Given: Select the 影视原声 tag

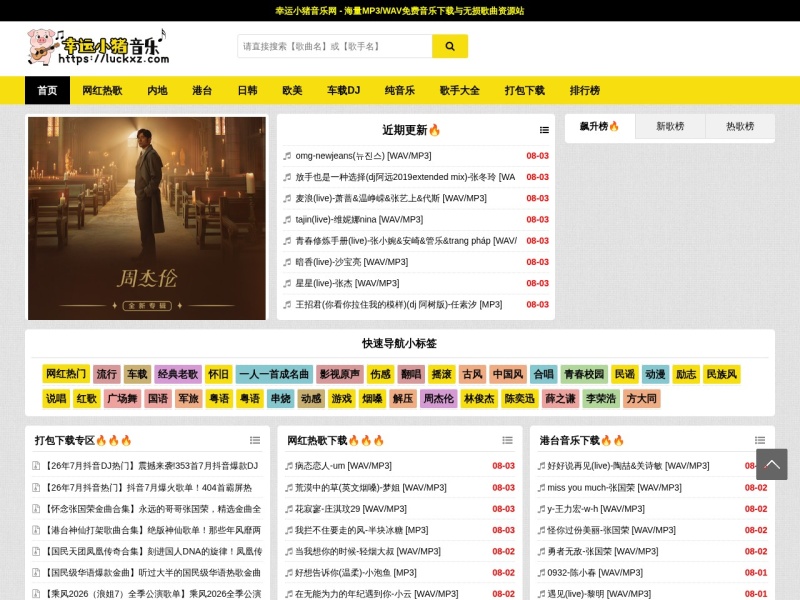Looking at the screenshot, I should pos(340,374).
